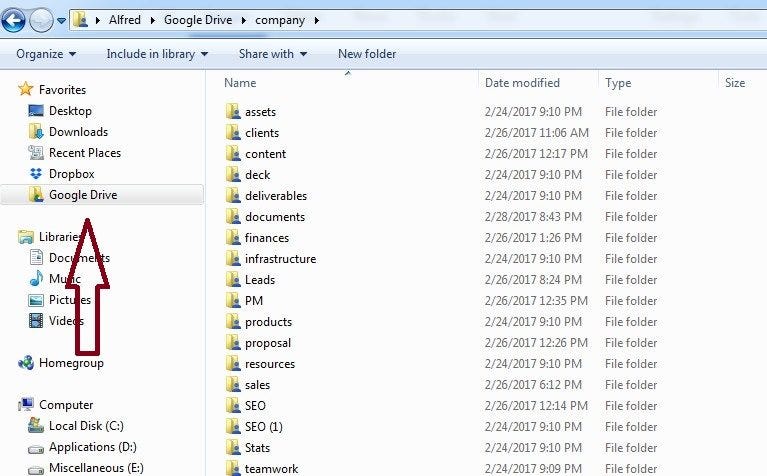
Task: Click the content folder icon
Action: coord(233,154)
